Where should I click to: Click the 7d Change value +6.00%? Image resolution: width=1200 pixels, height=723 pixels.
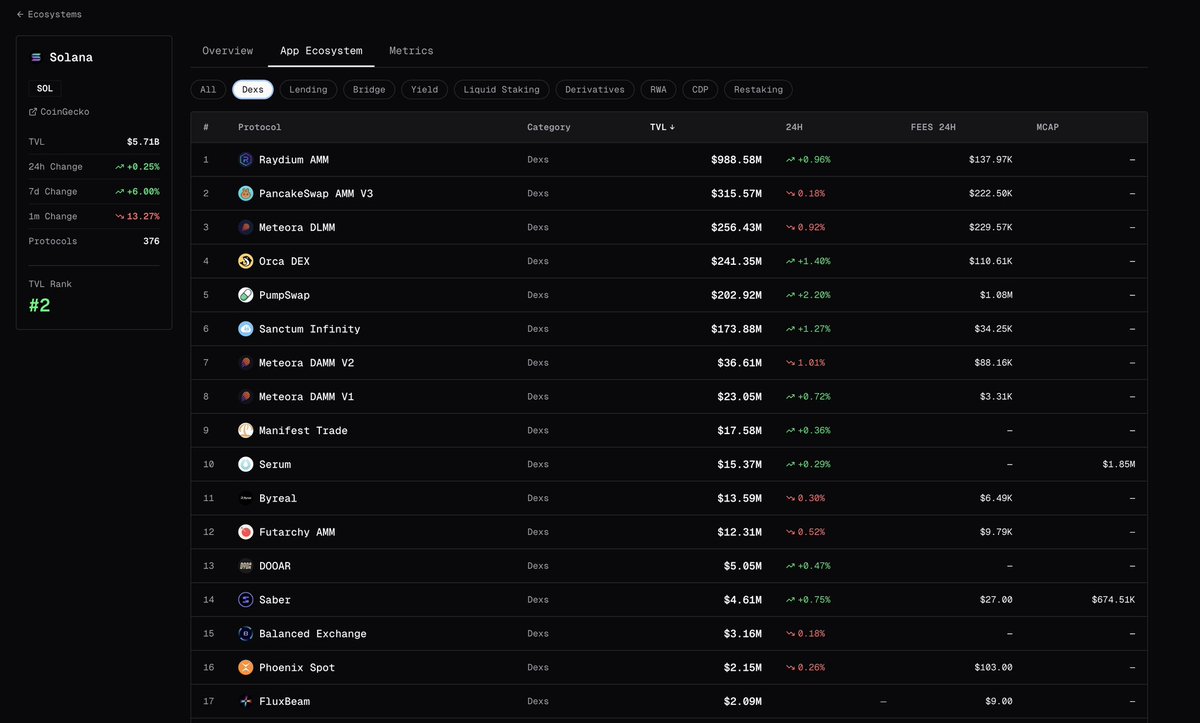tap(137, 191)
